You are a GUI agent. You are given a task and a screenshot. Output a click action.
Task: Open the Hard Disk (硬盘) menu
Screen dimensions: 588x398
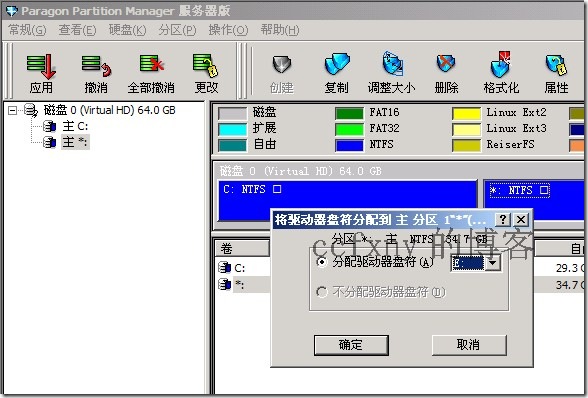pos(128,30)
